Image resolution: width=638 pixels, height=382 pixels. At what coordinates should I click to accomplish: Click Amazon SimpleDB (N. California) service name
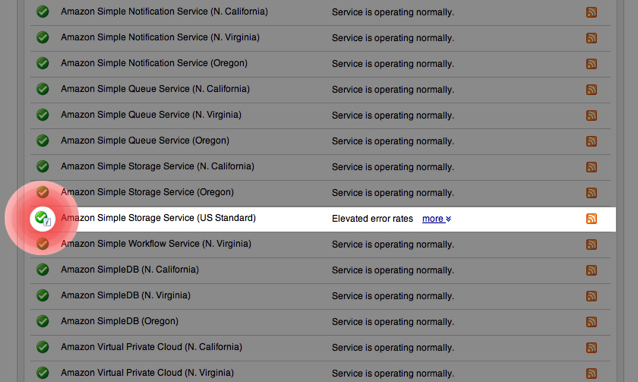[130, 269]
